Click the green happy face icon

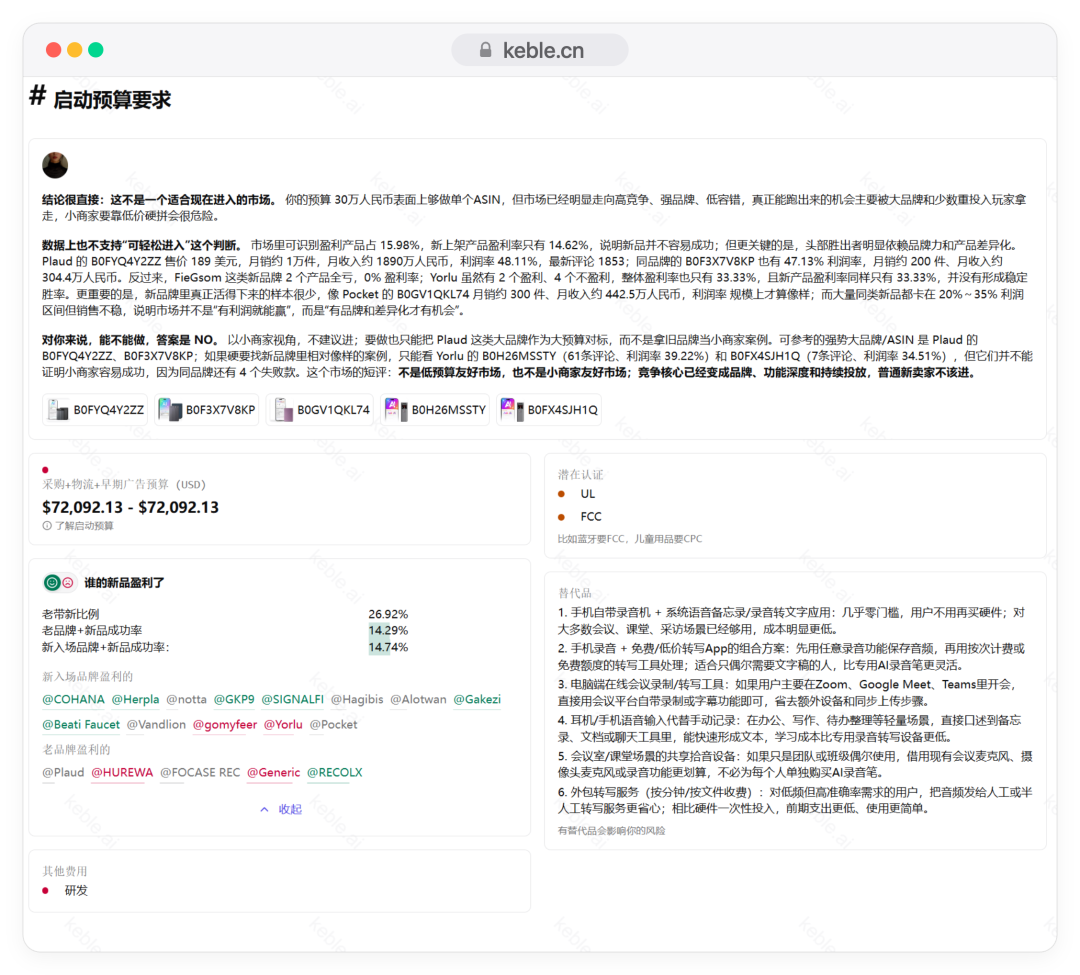click(52, 583)
